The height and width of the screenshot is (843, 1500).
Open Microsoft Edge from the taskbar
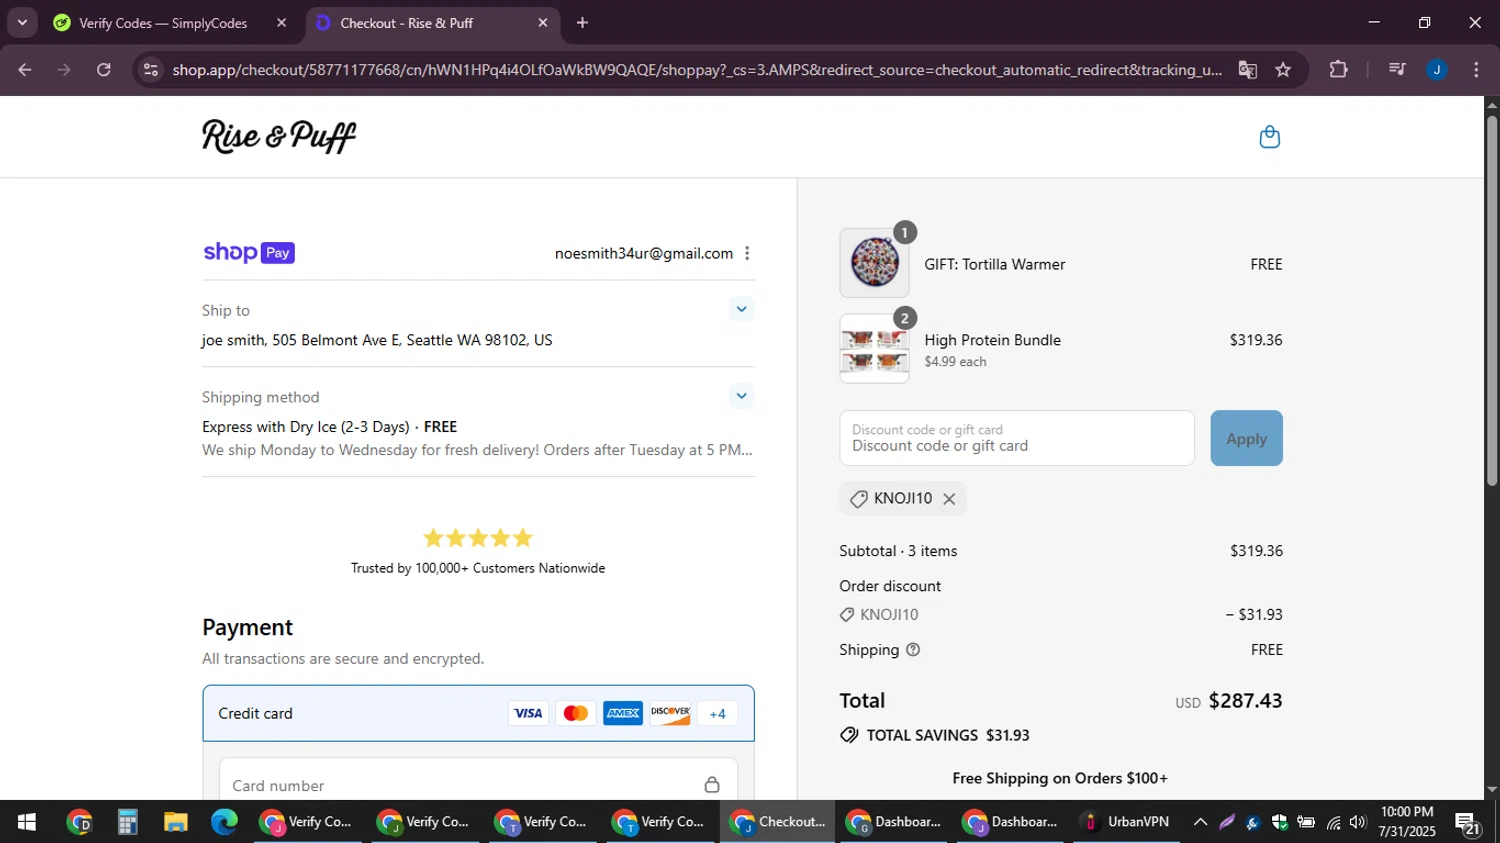224,822
